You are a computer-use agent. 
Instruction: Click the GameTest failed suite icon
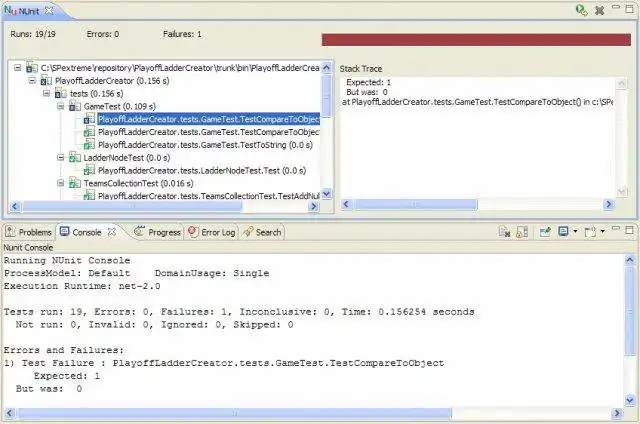point(75,107)
